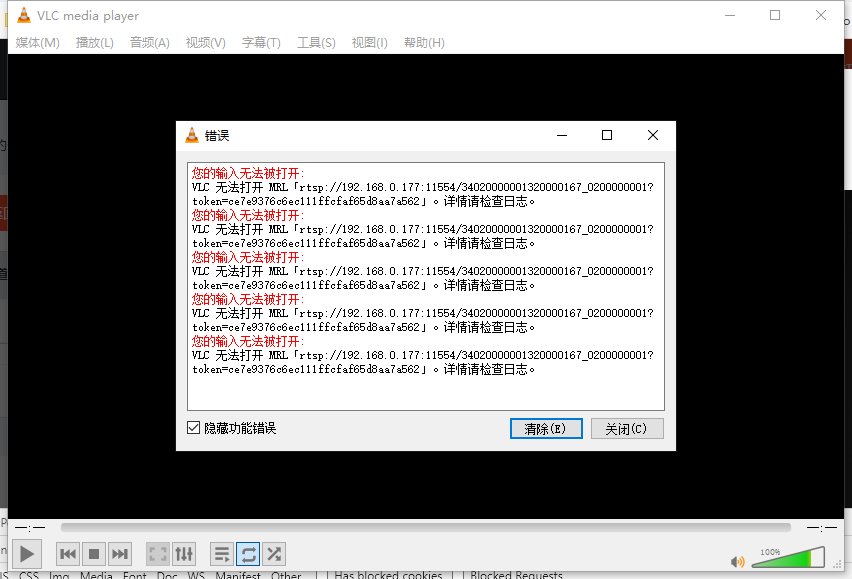
Task: Toggle random shuffle playback
Action: coord(274,554)
